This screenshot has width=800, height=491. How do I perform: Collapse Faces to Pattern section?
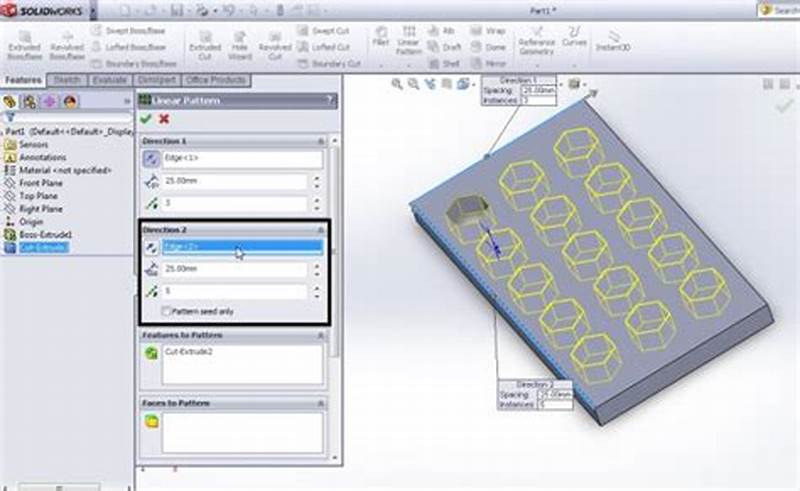[321, 403]
